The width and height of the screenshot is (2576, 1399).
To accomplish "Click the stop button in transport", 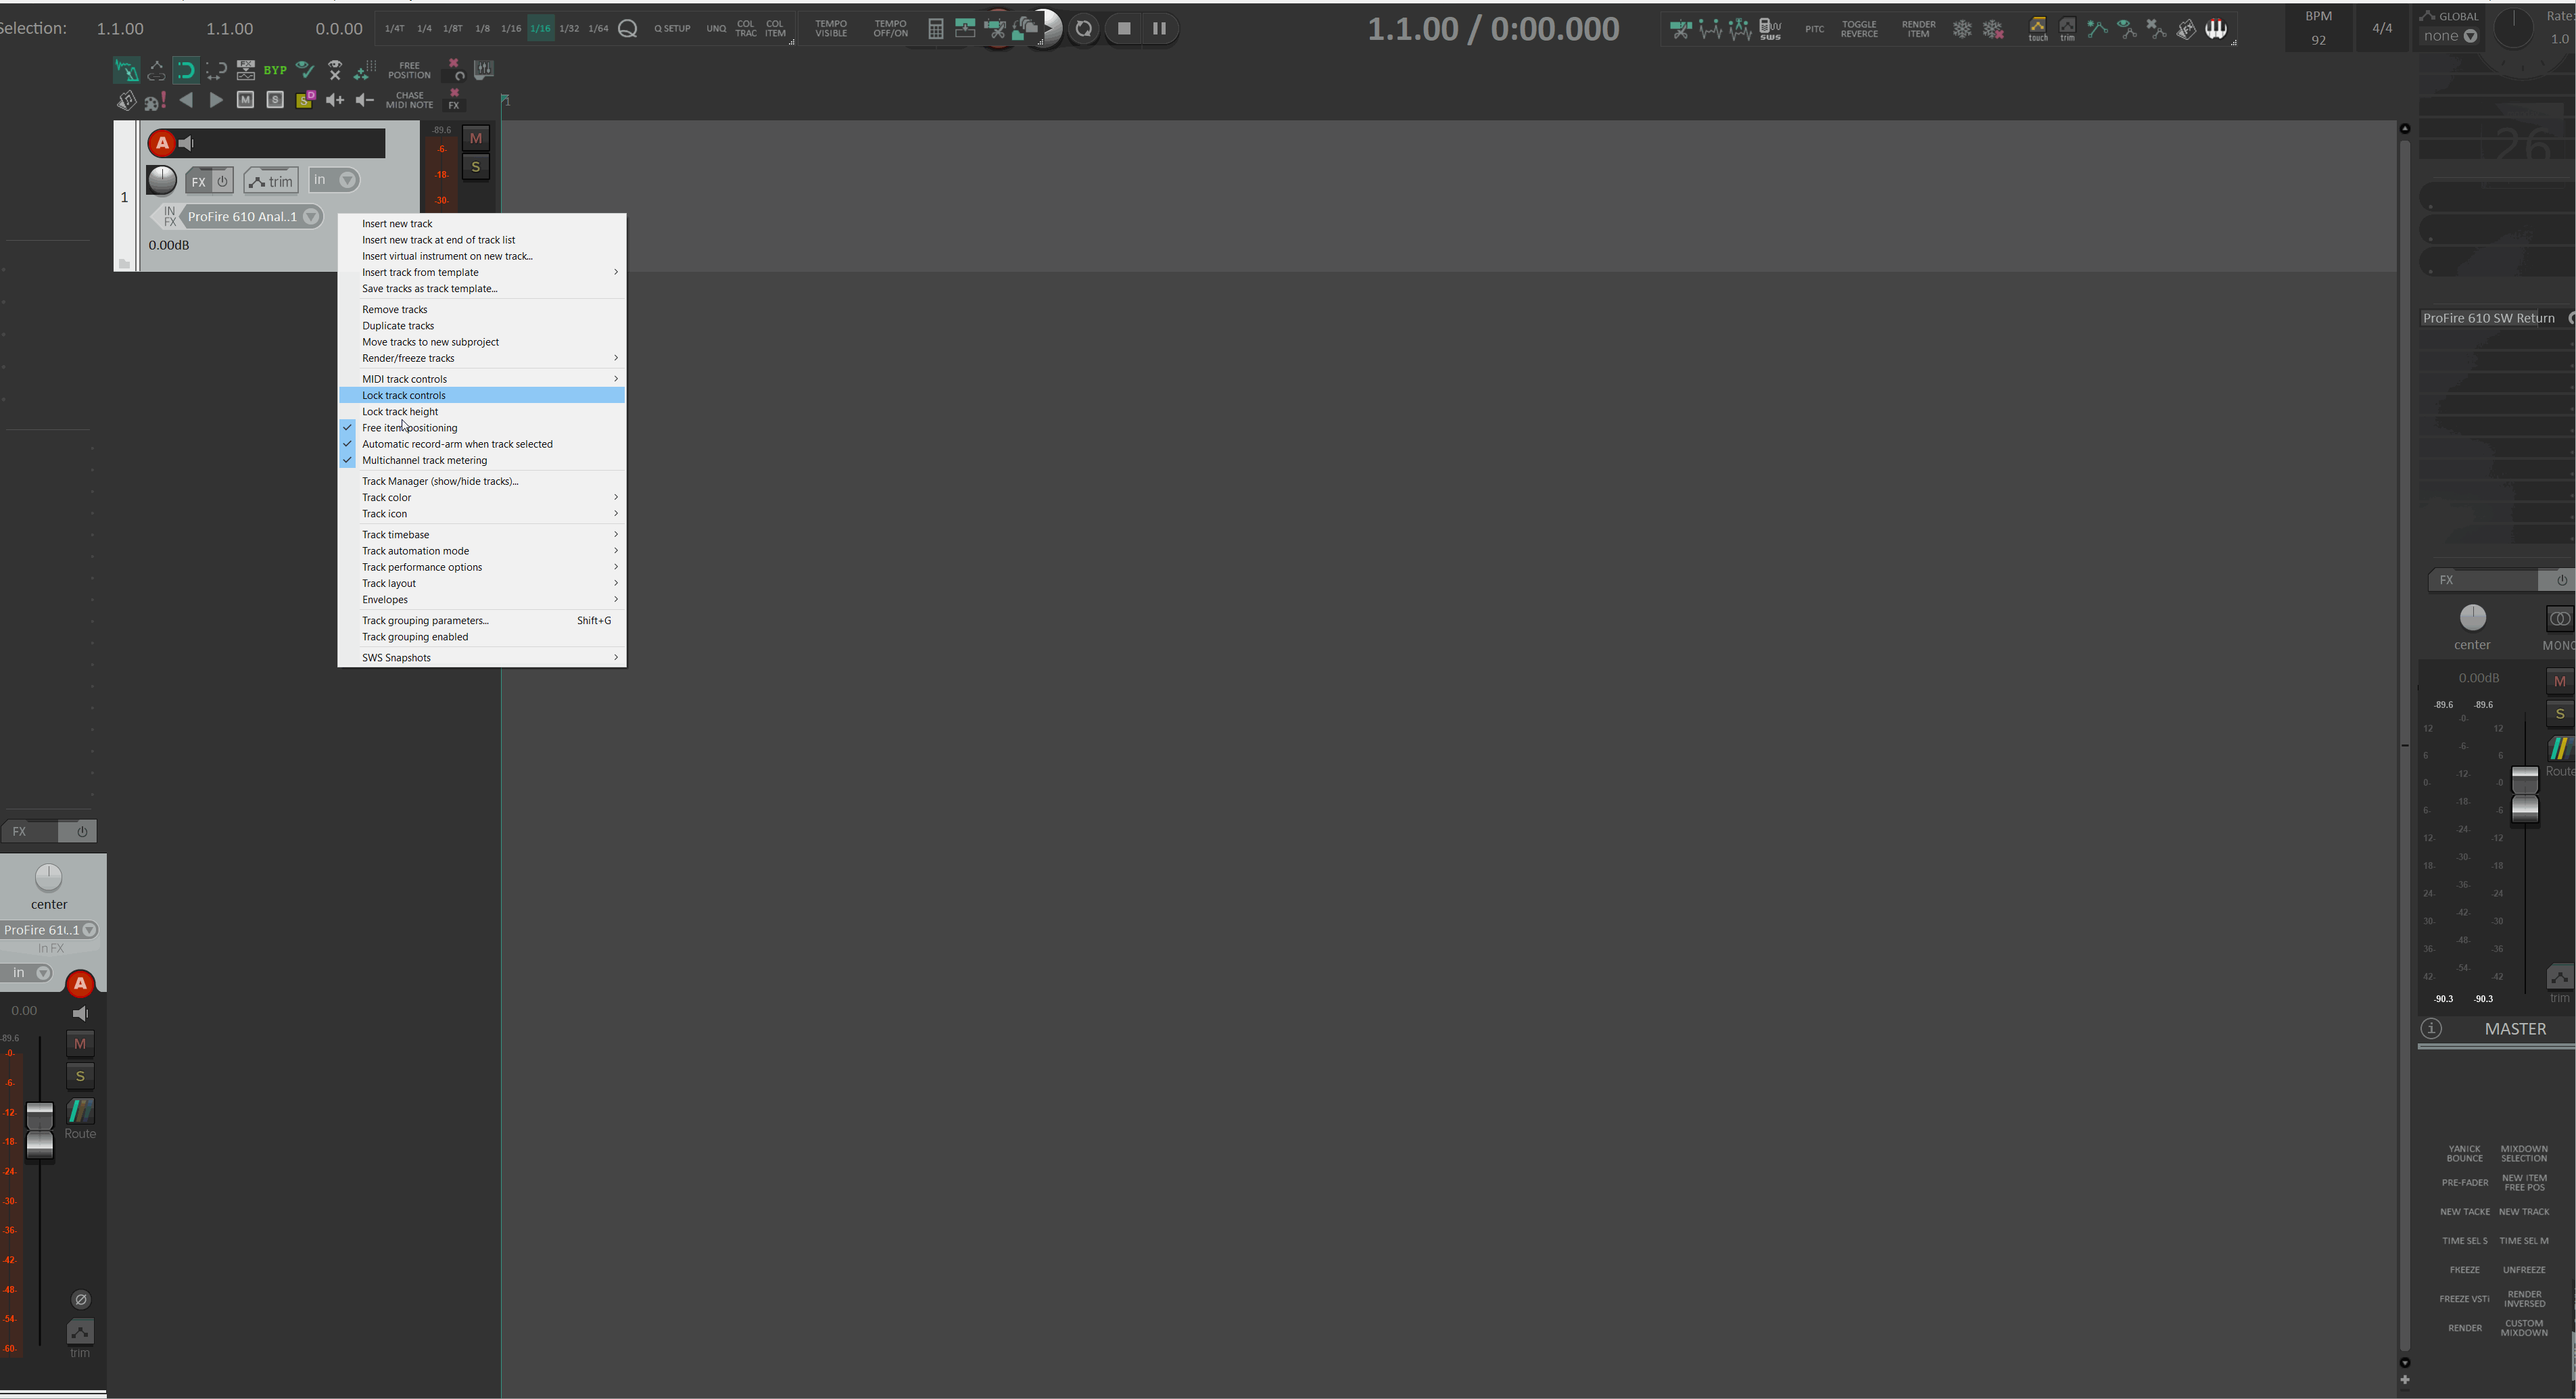I will (1124, 29).
